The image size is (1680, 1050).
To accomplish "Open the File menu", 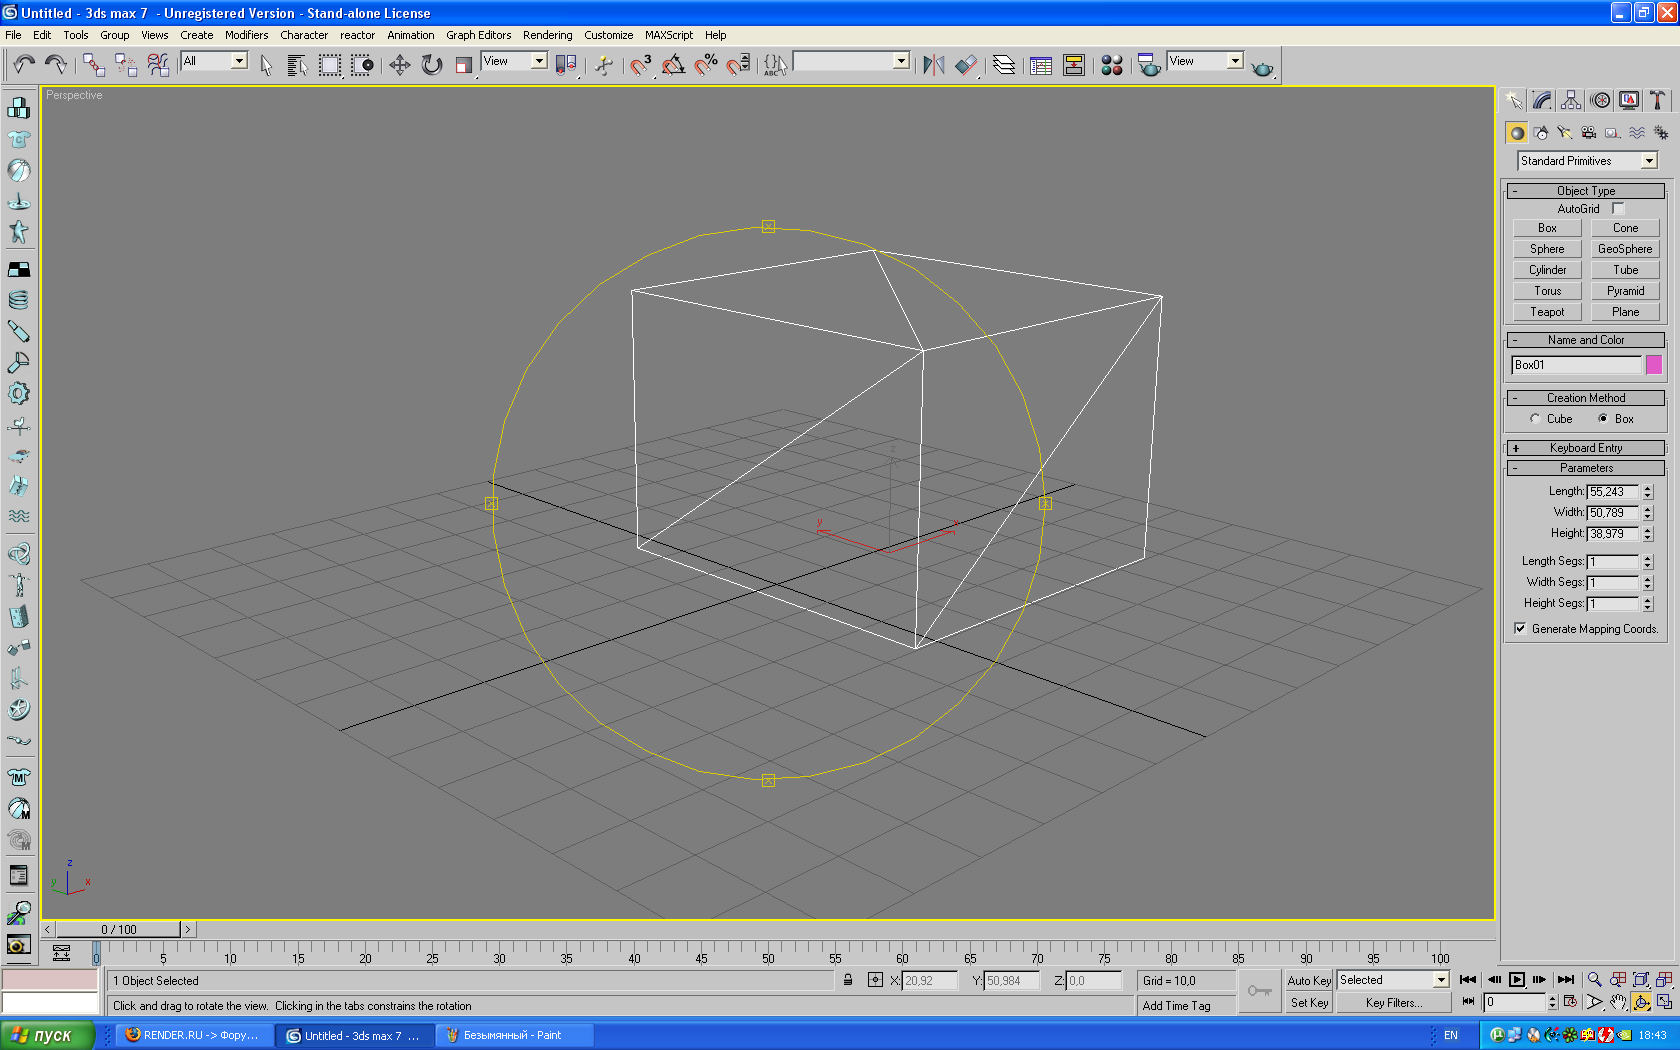I will tap(13, 35).
